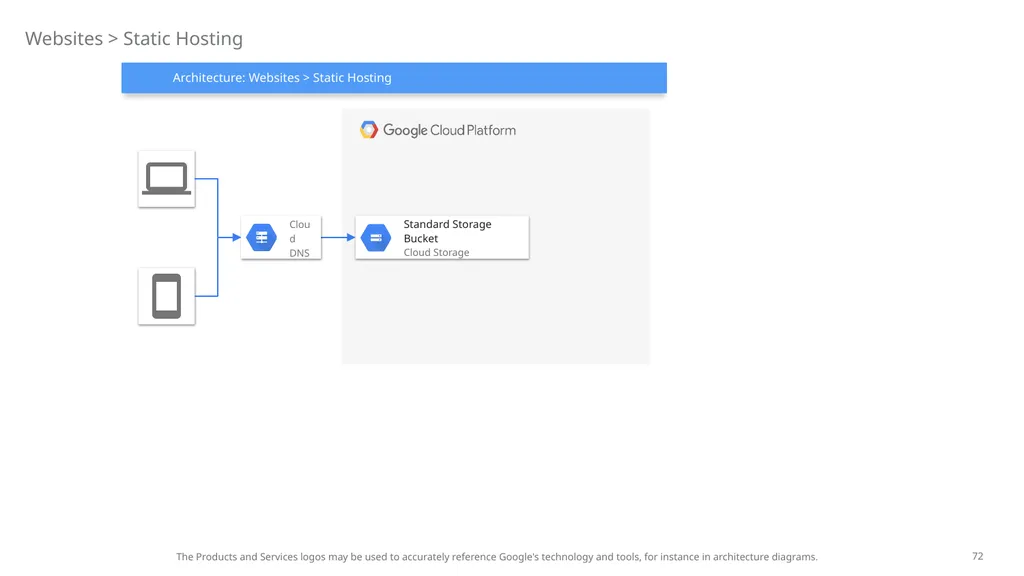
Task: Click the 'Google Cloud Platform' heading text
Action: tap(449, 130)
